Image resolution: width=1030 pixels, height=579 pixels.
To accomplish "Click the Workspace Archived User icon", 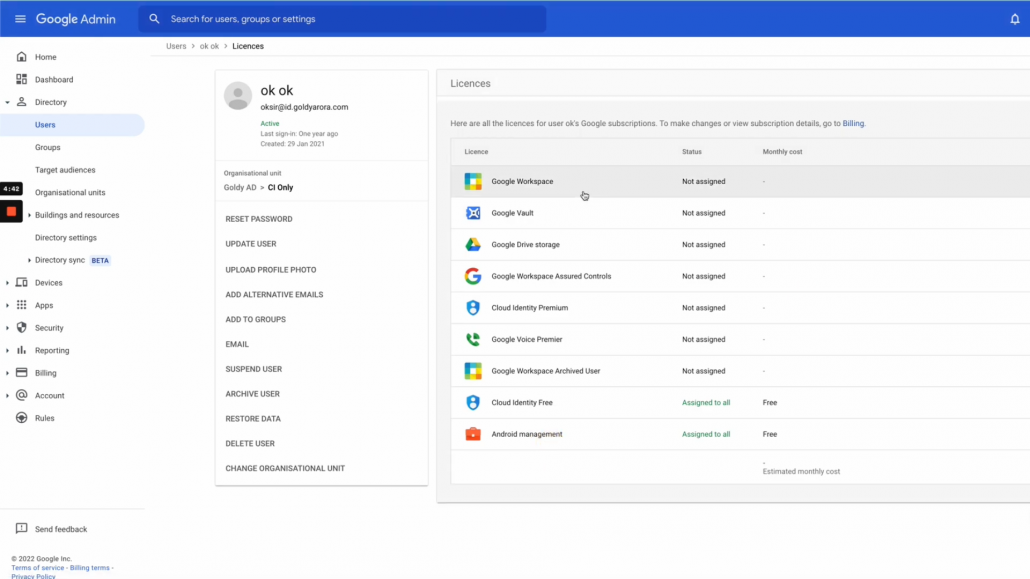I will click(473, 371).
